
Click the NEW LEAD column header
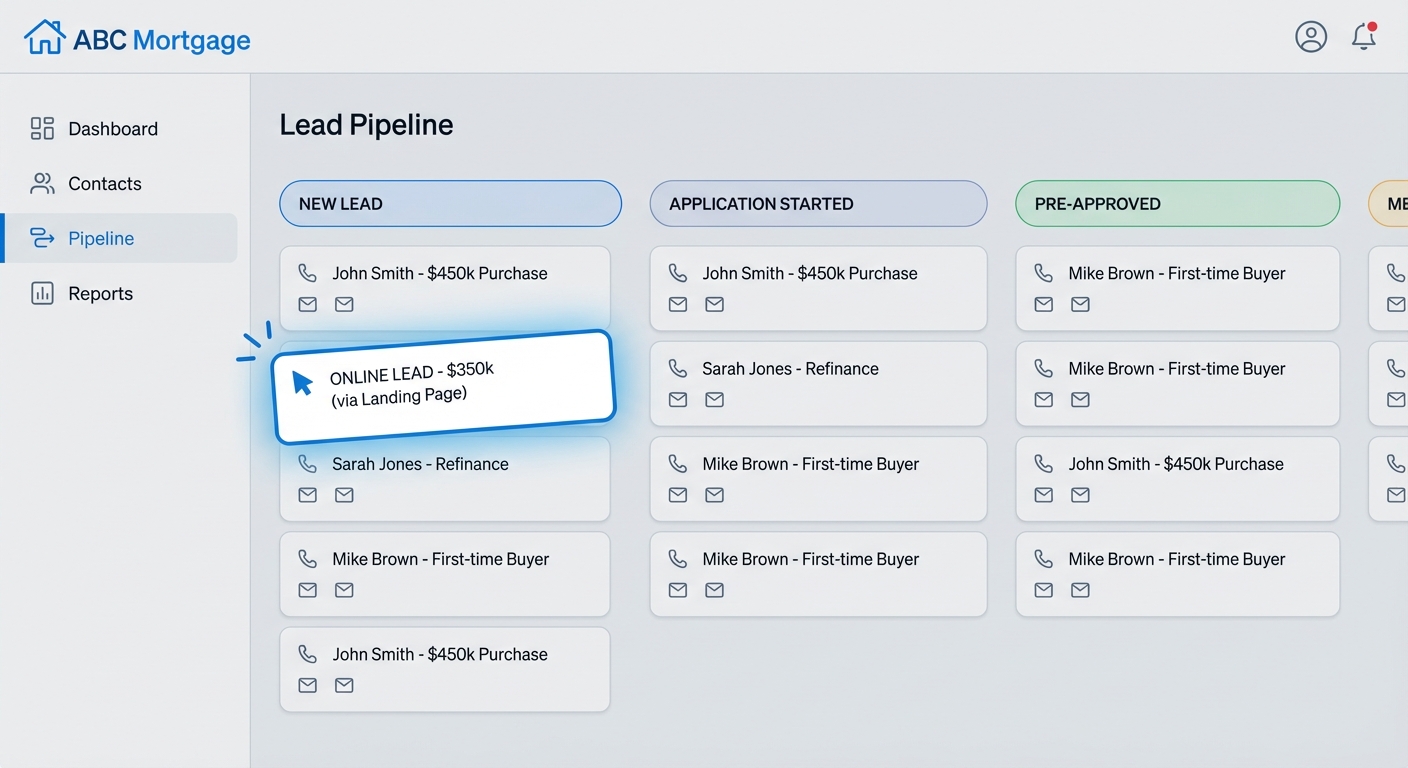449,203
